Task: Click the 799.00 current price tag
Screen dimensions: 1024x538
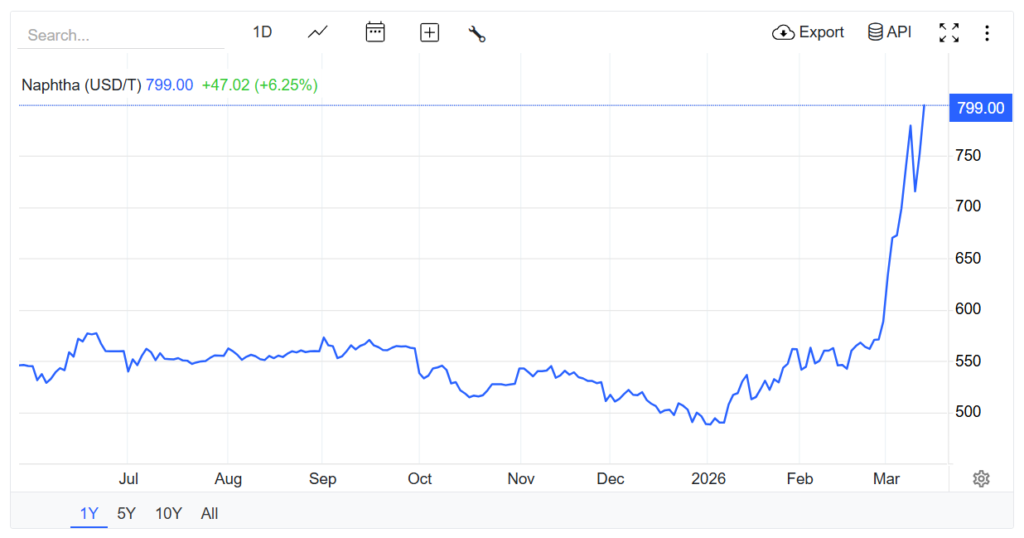Action: coord(980,108)
